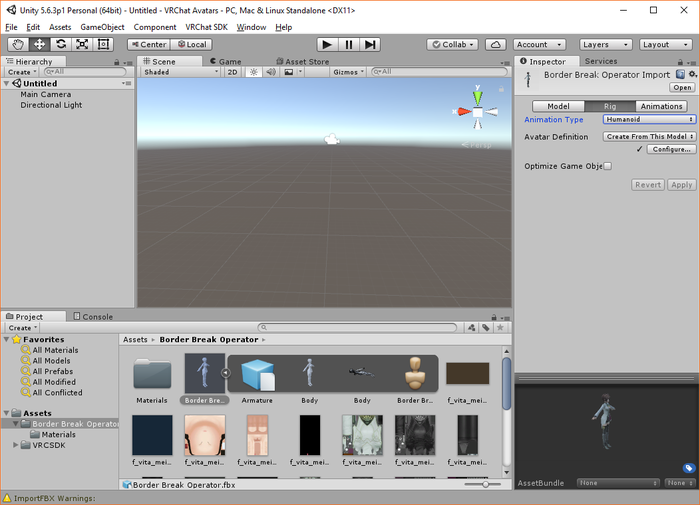700x505 pixels.
Task: Open the File menu
Action: (x=11, y=27)
